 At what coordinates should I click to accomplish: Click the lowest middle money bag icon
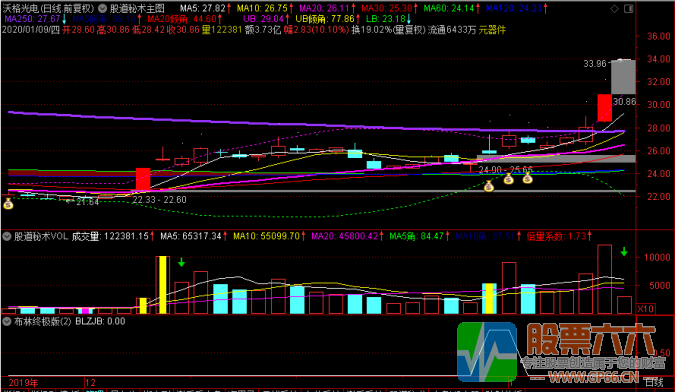point(489,186)
